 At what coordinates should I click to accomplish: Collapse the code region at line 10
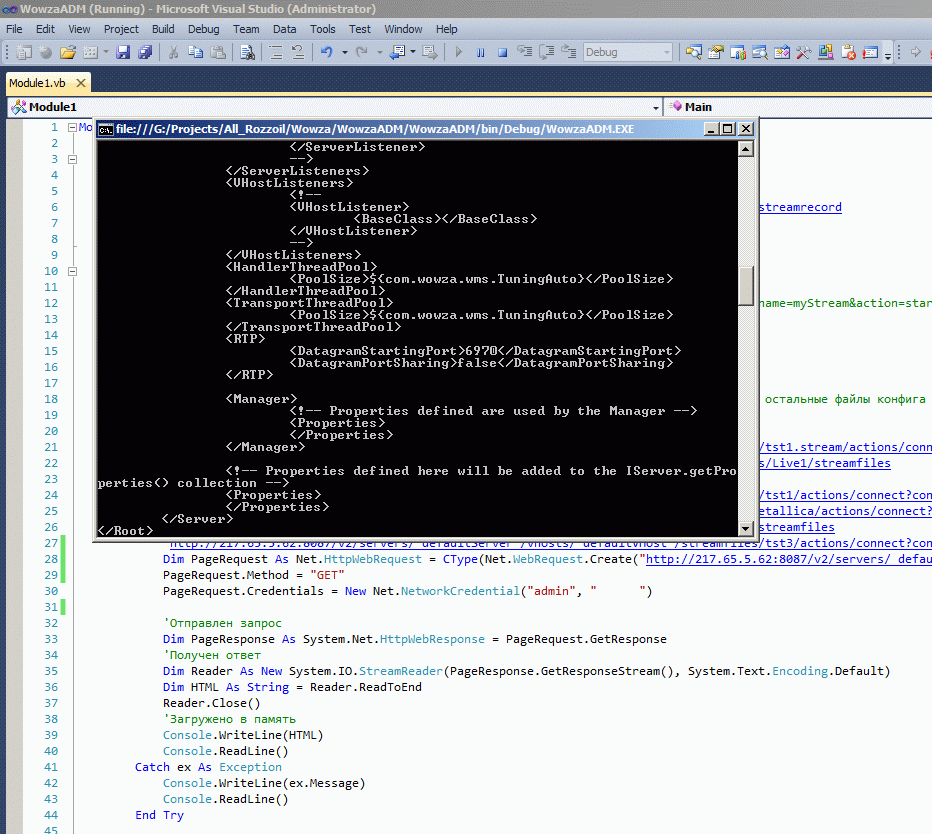(73, 271)
